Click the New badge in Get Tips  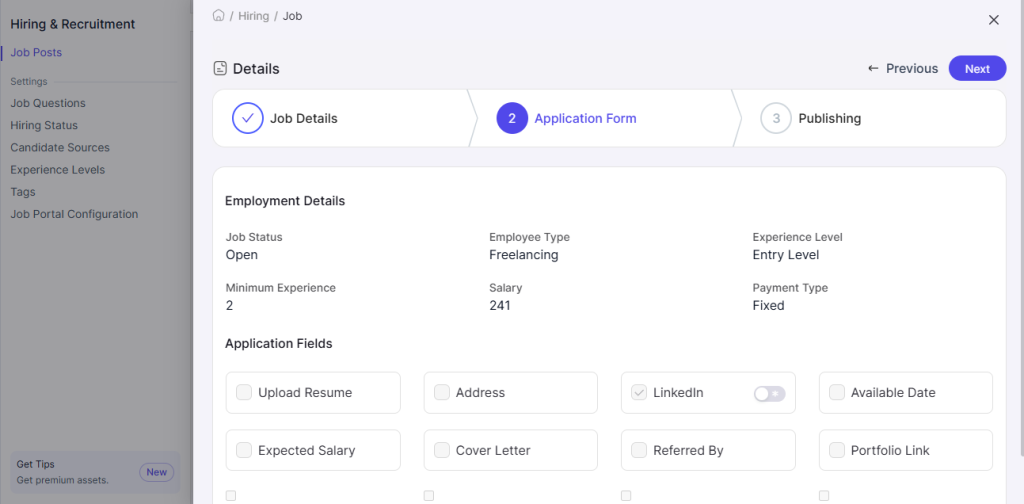coord(156,472)
